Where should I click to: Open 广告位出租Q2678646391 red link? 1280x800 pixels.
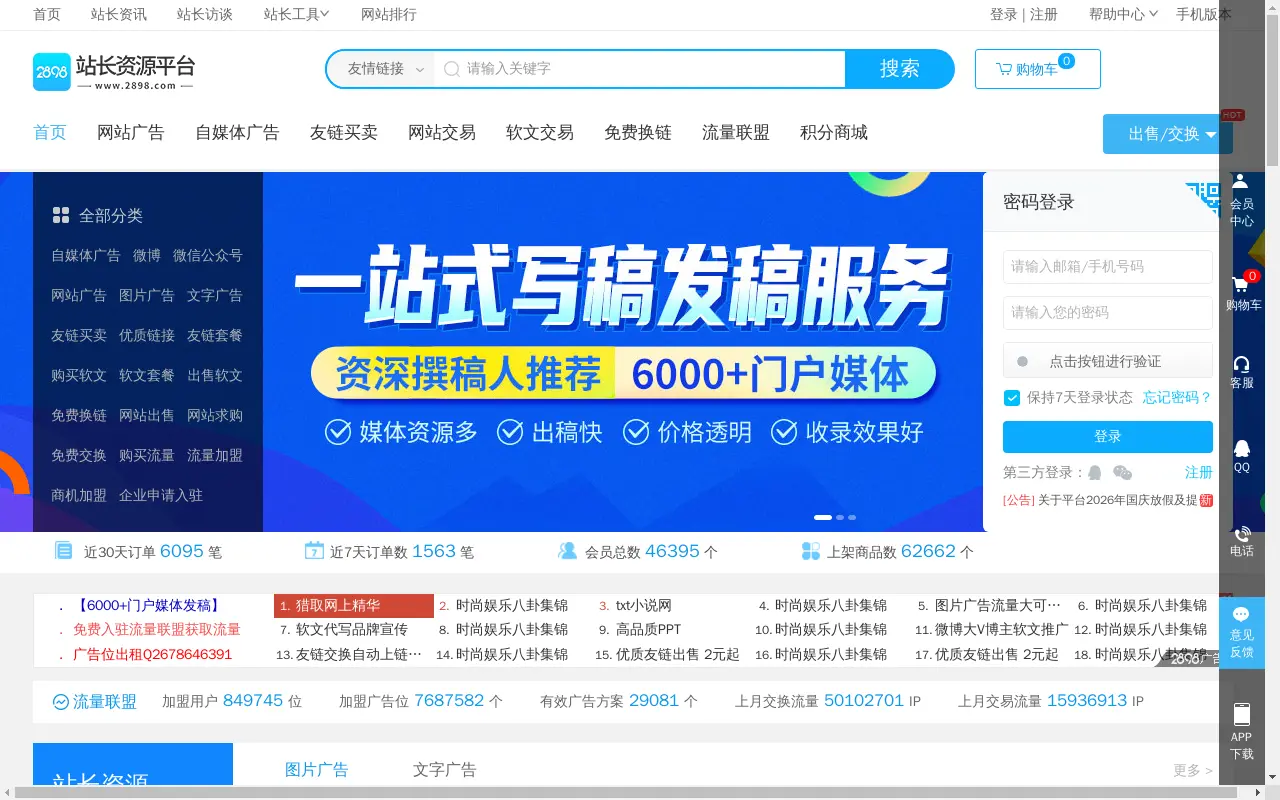[152, 655]
